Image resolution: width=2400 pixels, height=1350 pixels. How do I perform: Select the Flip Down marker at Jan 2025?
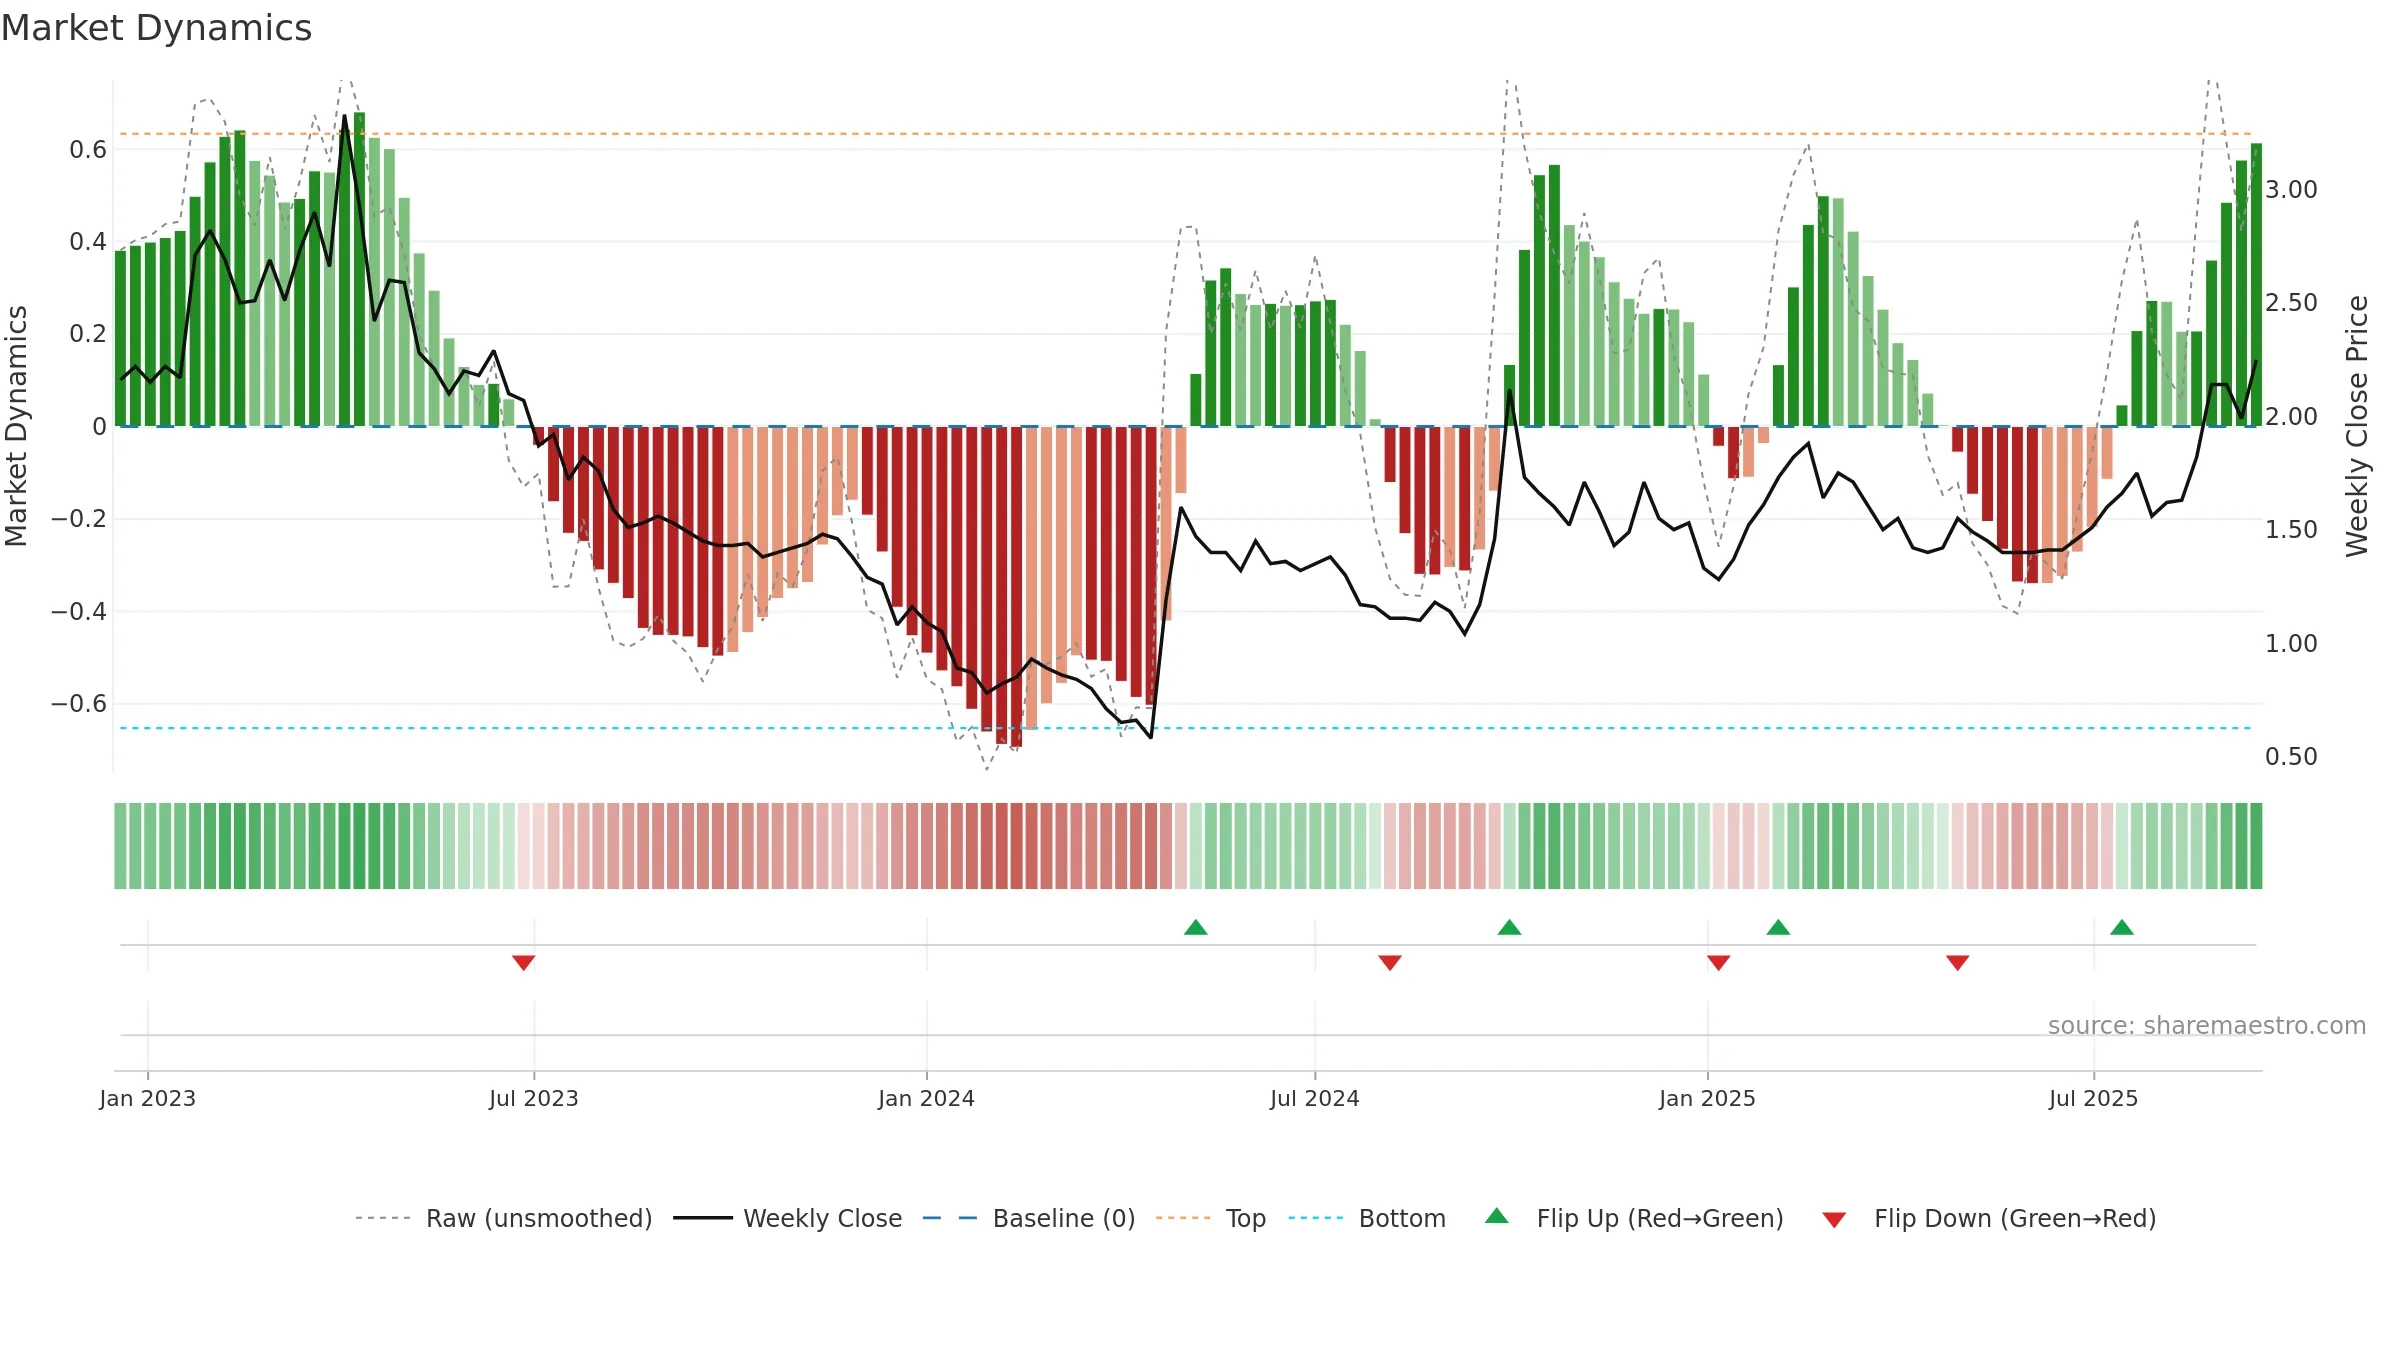[1719, 962]
